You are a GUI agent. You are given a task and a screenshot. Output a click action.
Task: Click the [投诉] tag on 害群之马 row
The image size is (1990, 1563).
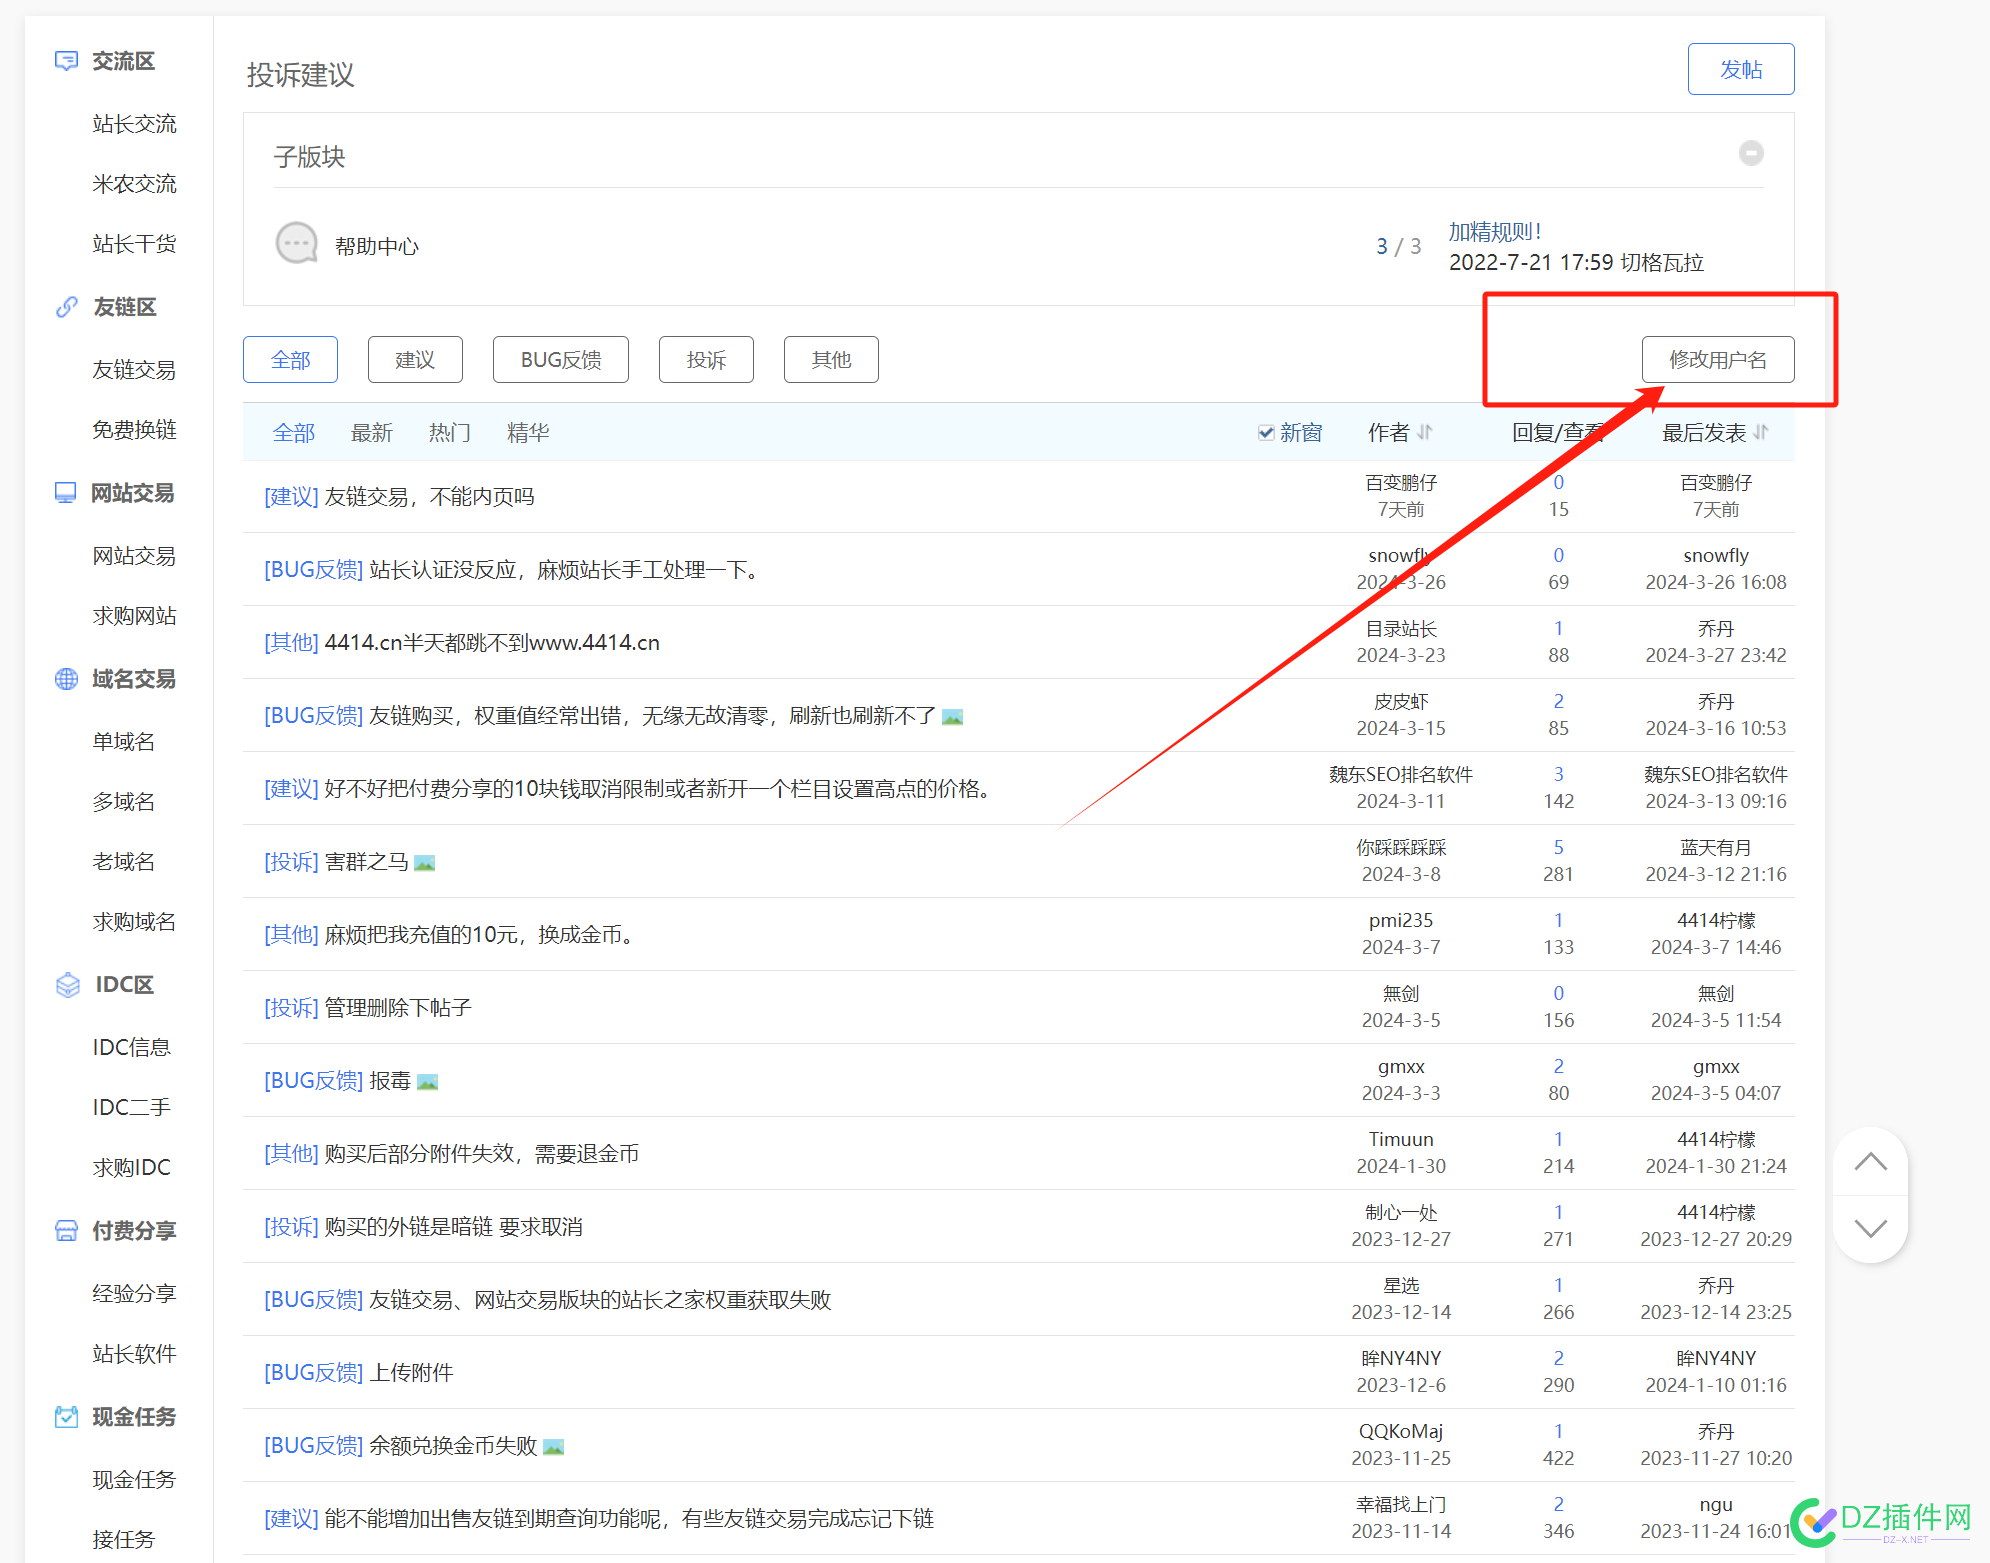pyautogui.click(x=291, y=862)
